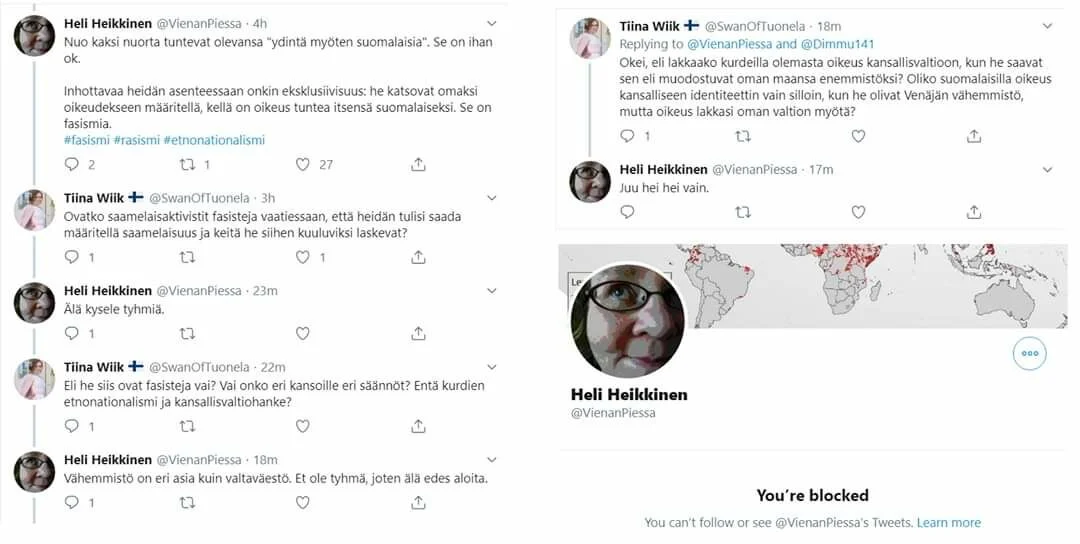Reply to Tiina Wiik's 3h tweet

point(72,257)
